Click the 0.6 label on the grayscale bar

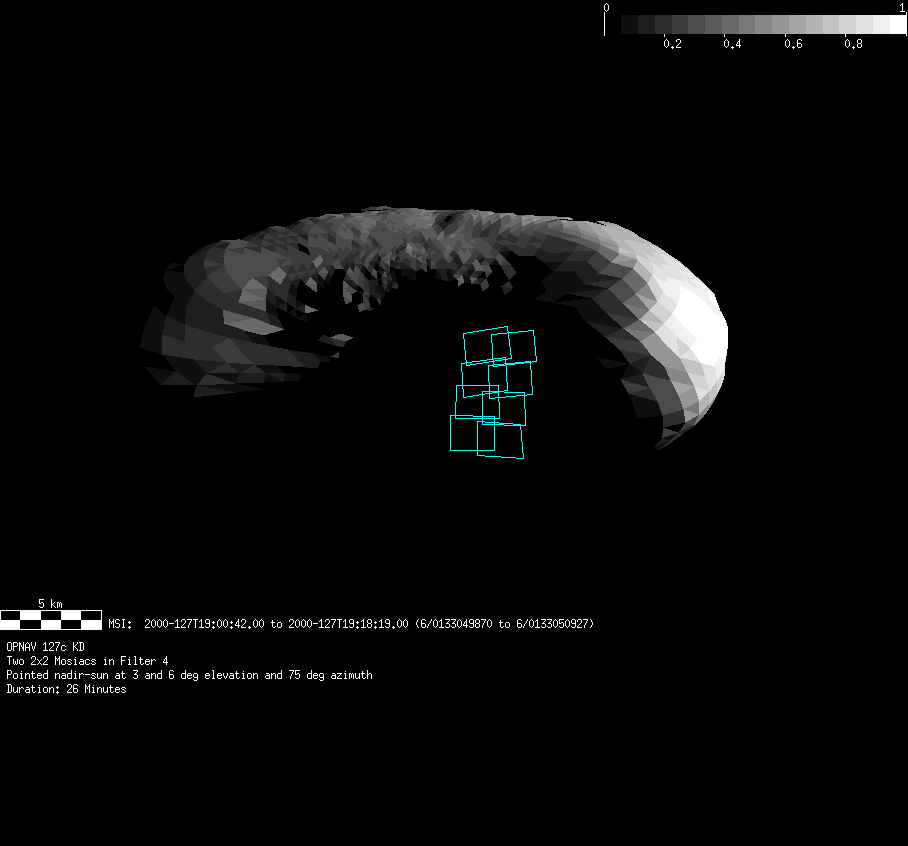click(792, 44)
